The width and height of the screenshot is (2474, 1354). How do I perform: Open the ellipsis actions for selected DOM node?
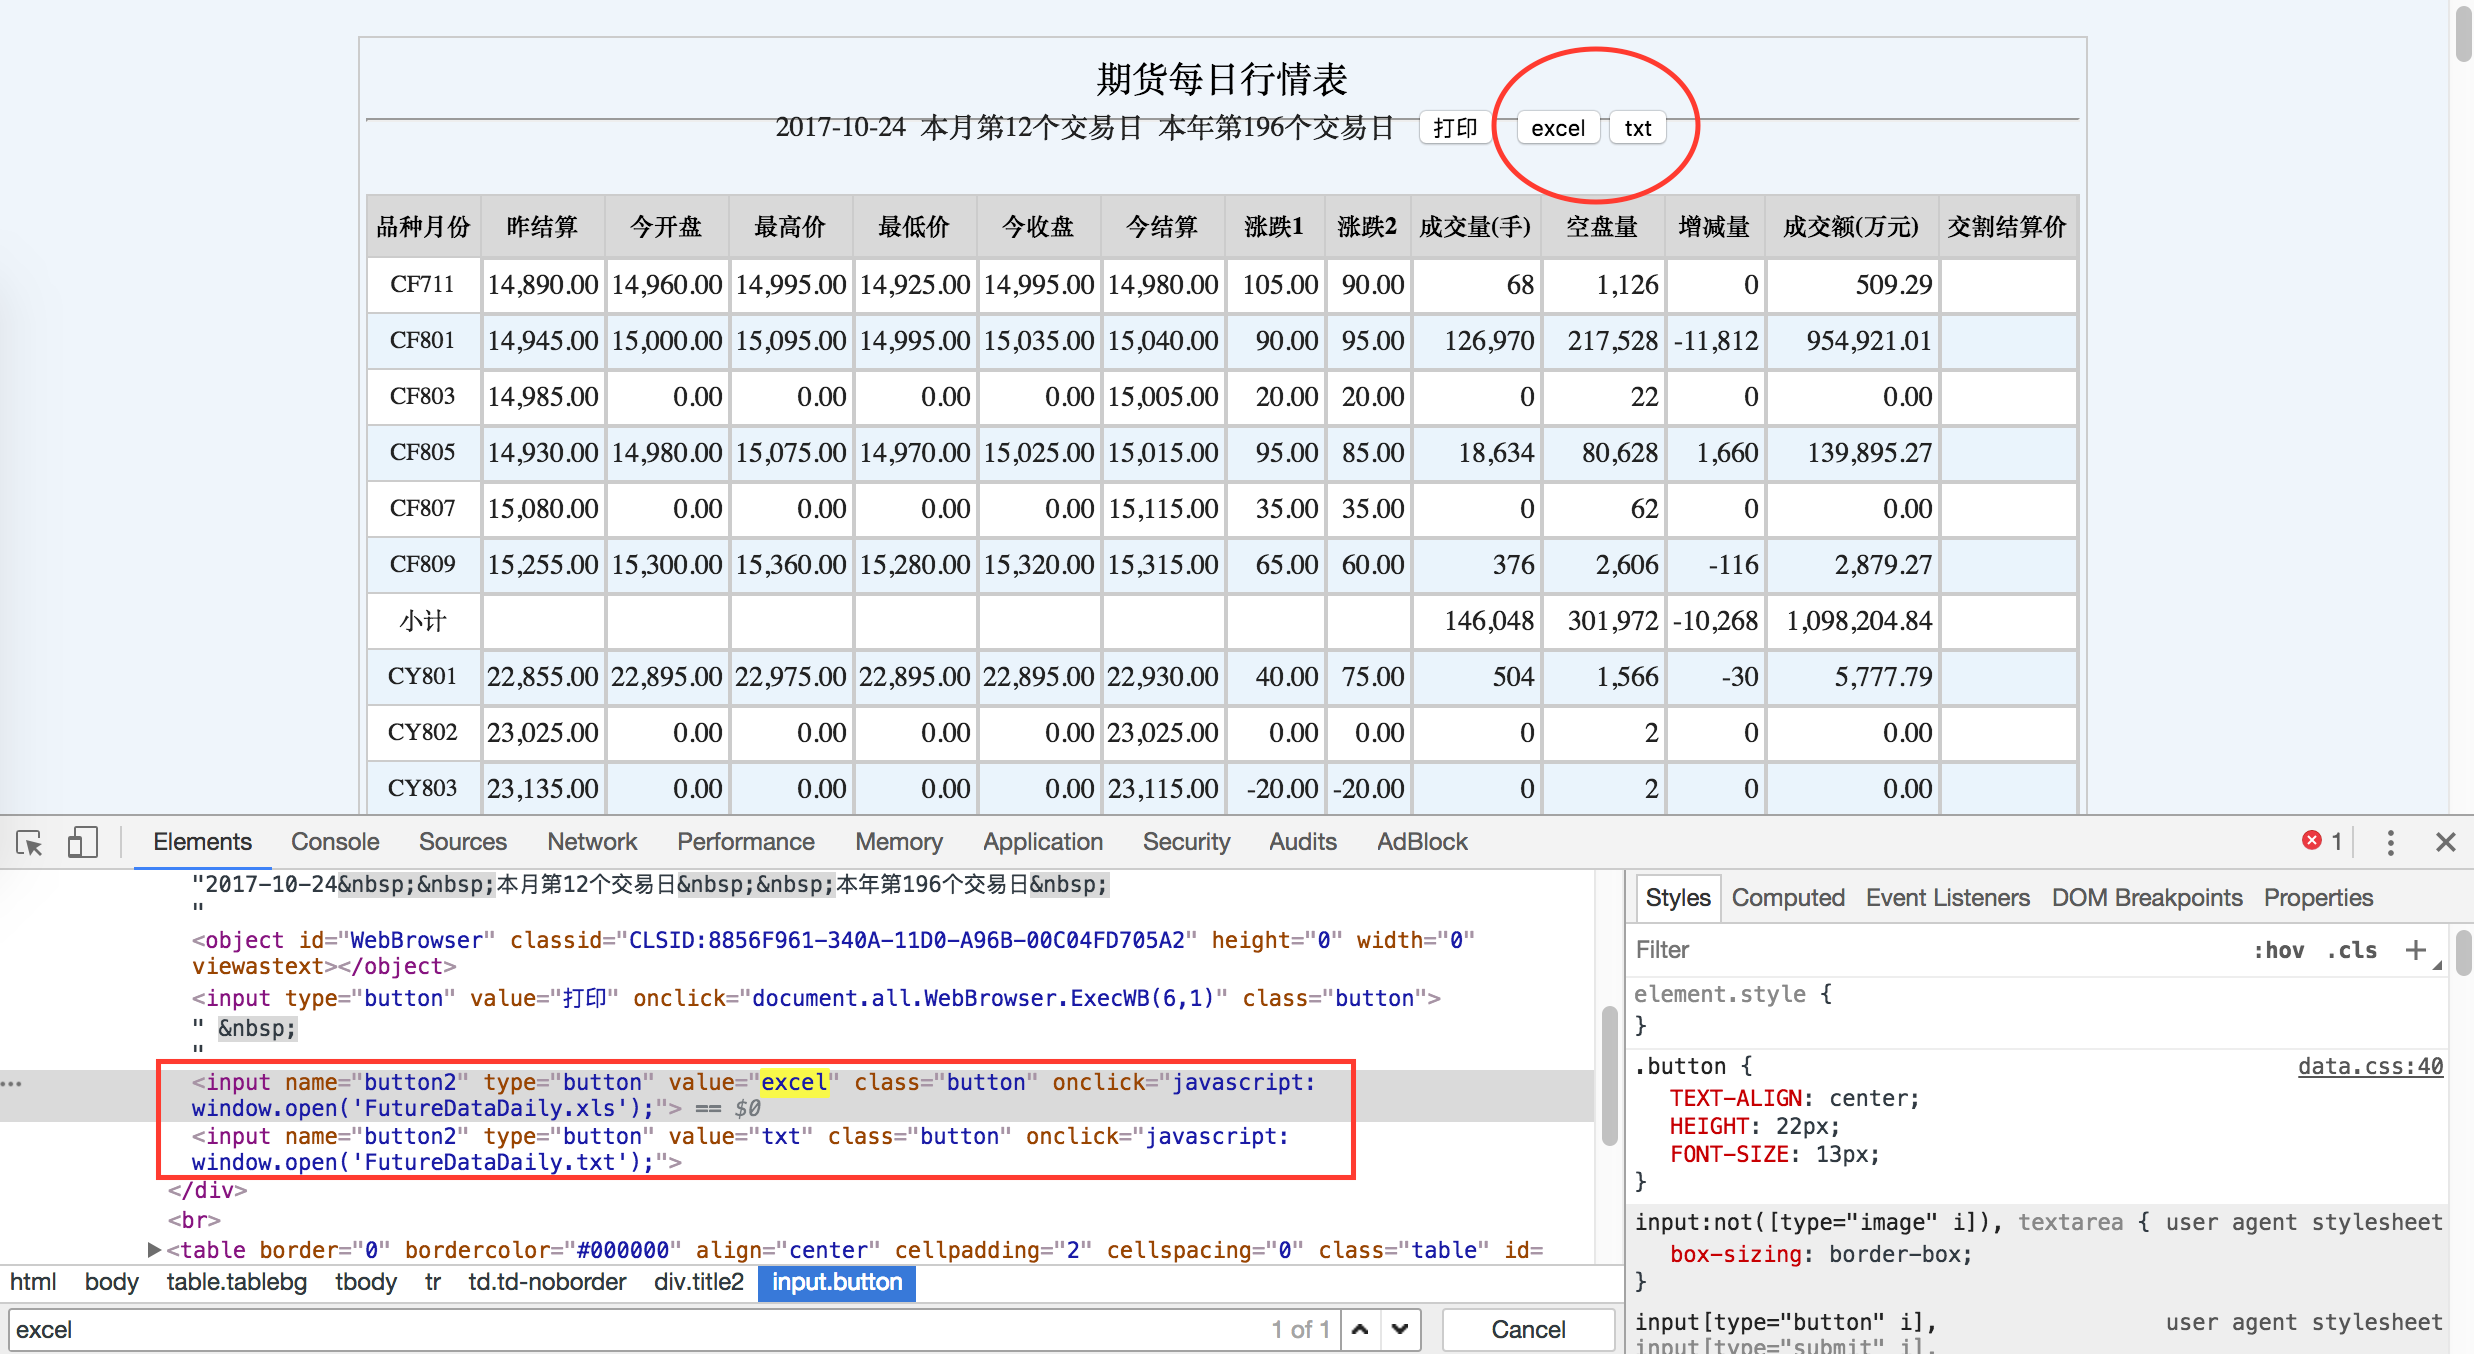[12, 1083]
